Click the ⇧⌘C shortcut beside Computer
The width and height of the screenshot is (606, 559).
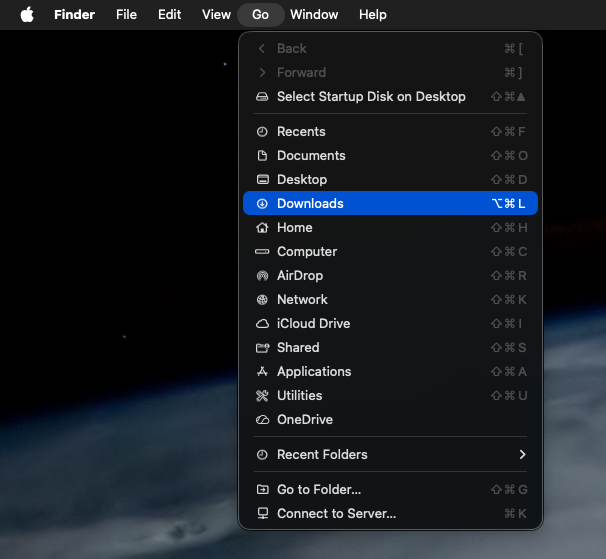(x=509, y=252)
